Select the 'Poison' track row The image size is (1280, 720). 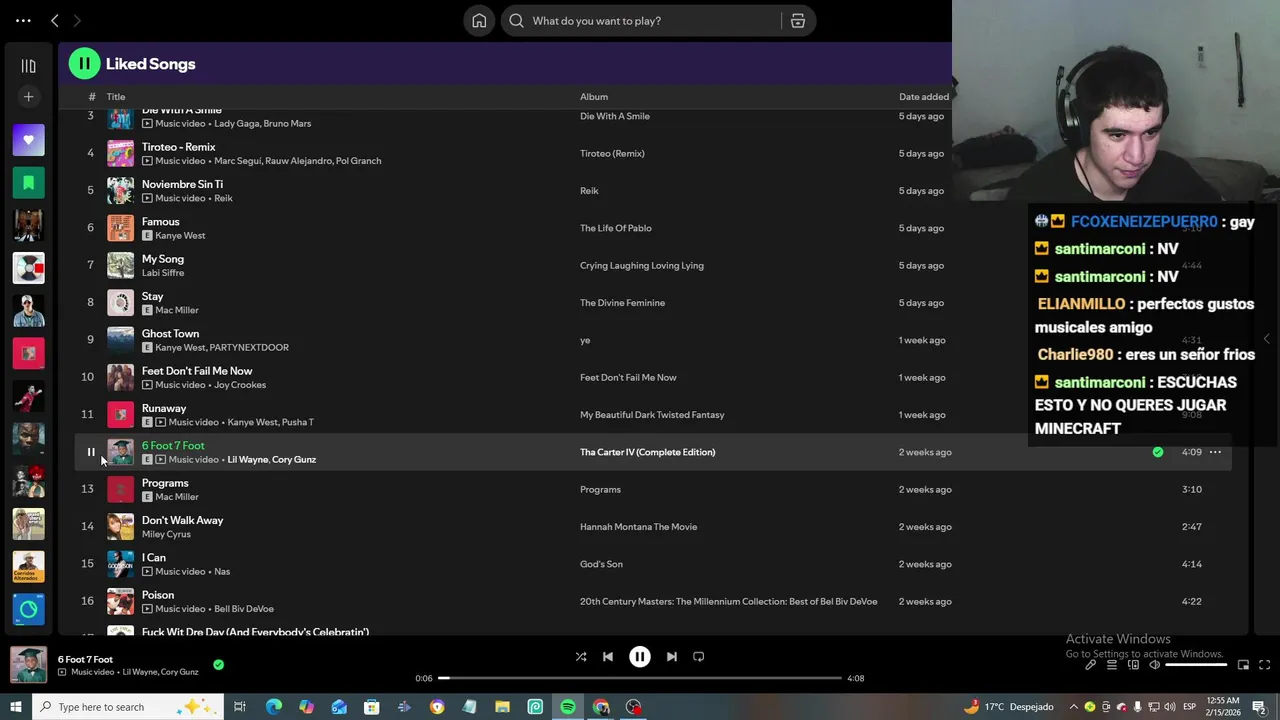(x=653, y=601)
